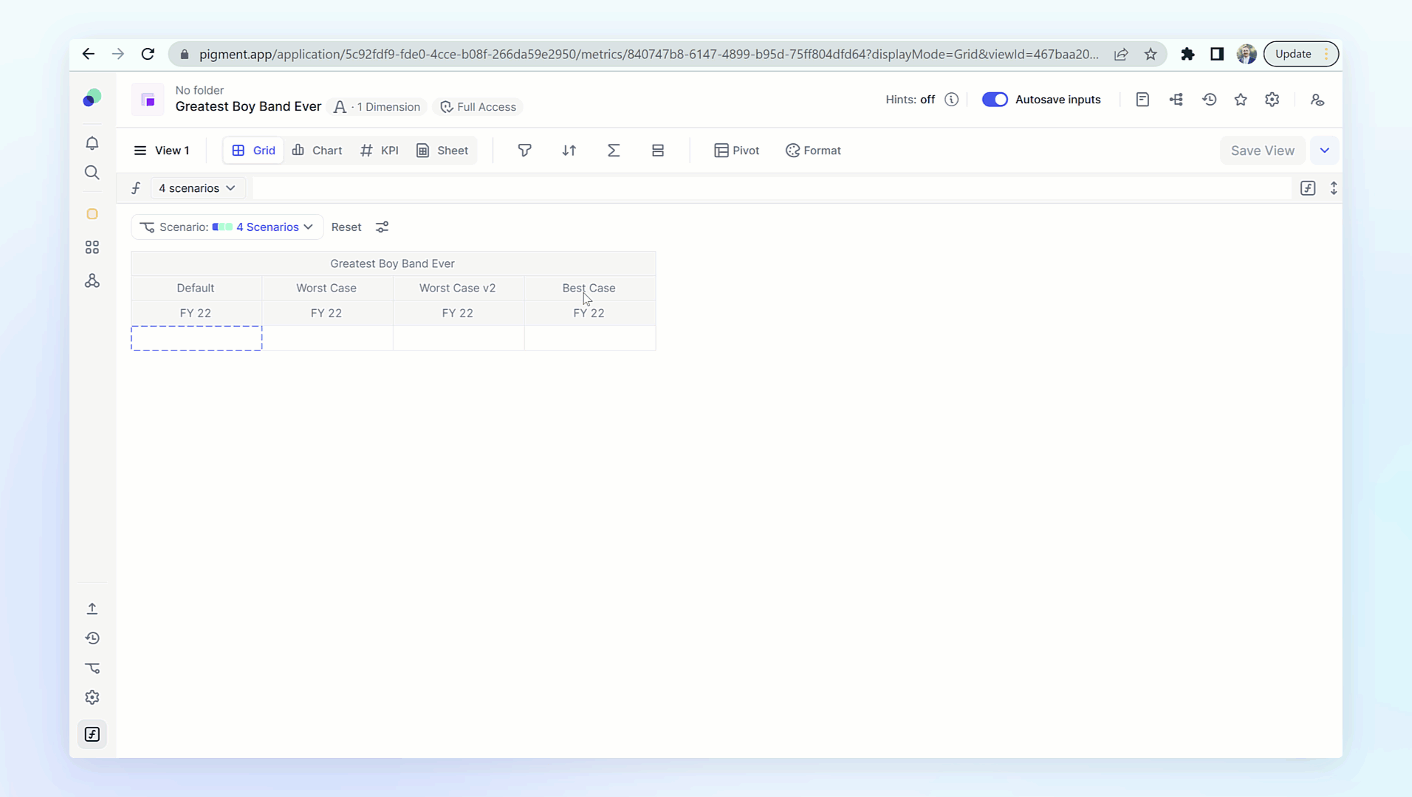Select the Default FY 22 empty cell
This screenshot has width=1412, height=797.
tap(197, 338)
